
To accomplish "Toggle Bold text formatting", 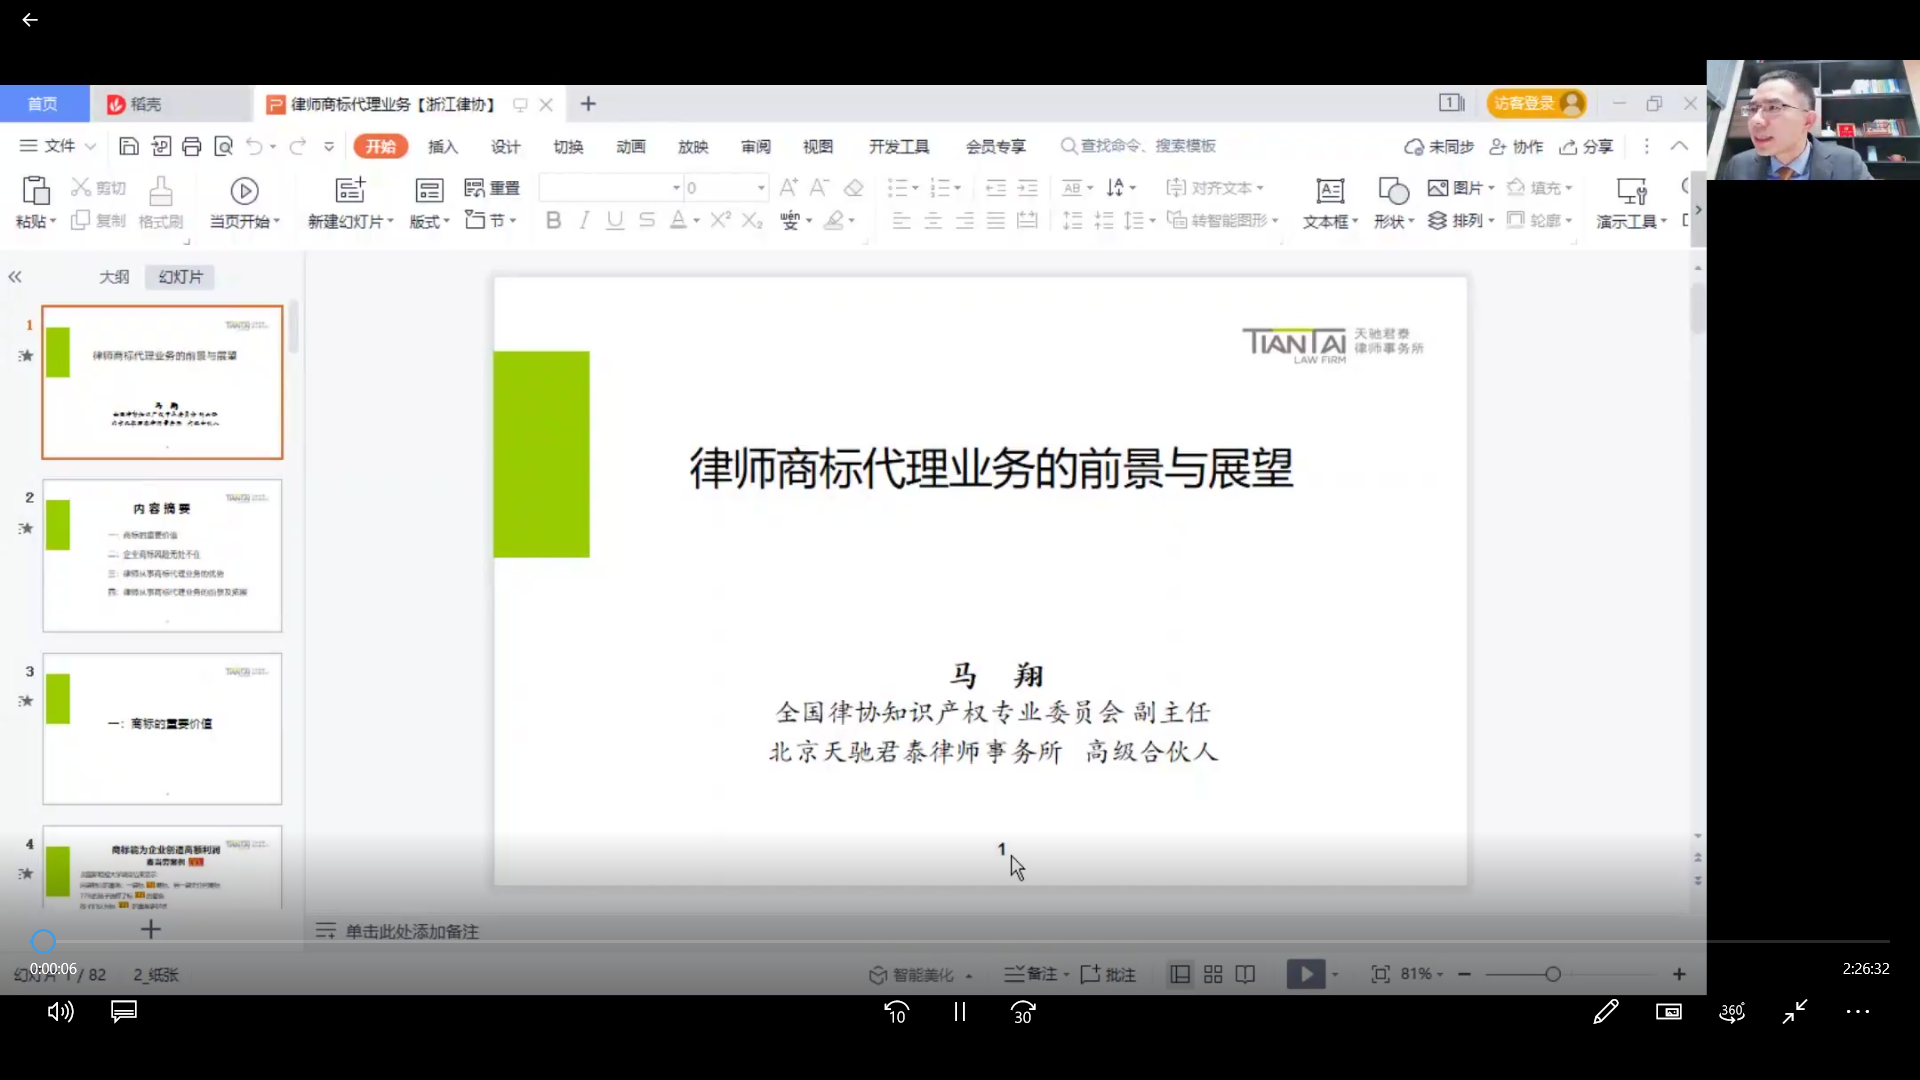I will [553, 220].
